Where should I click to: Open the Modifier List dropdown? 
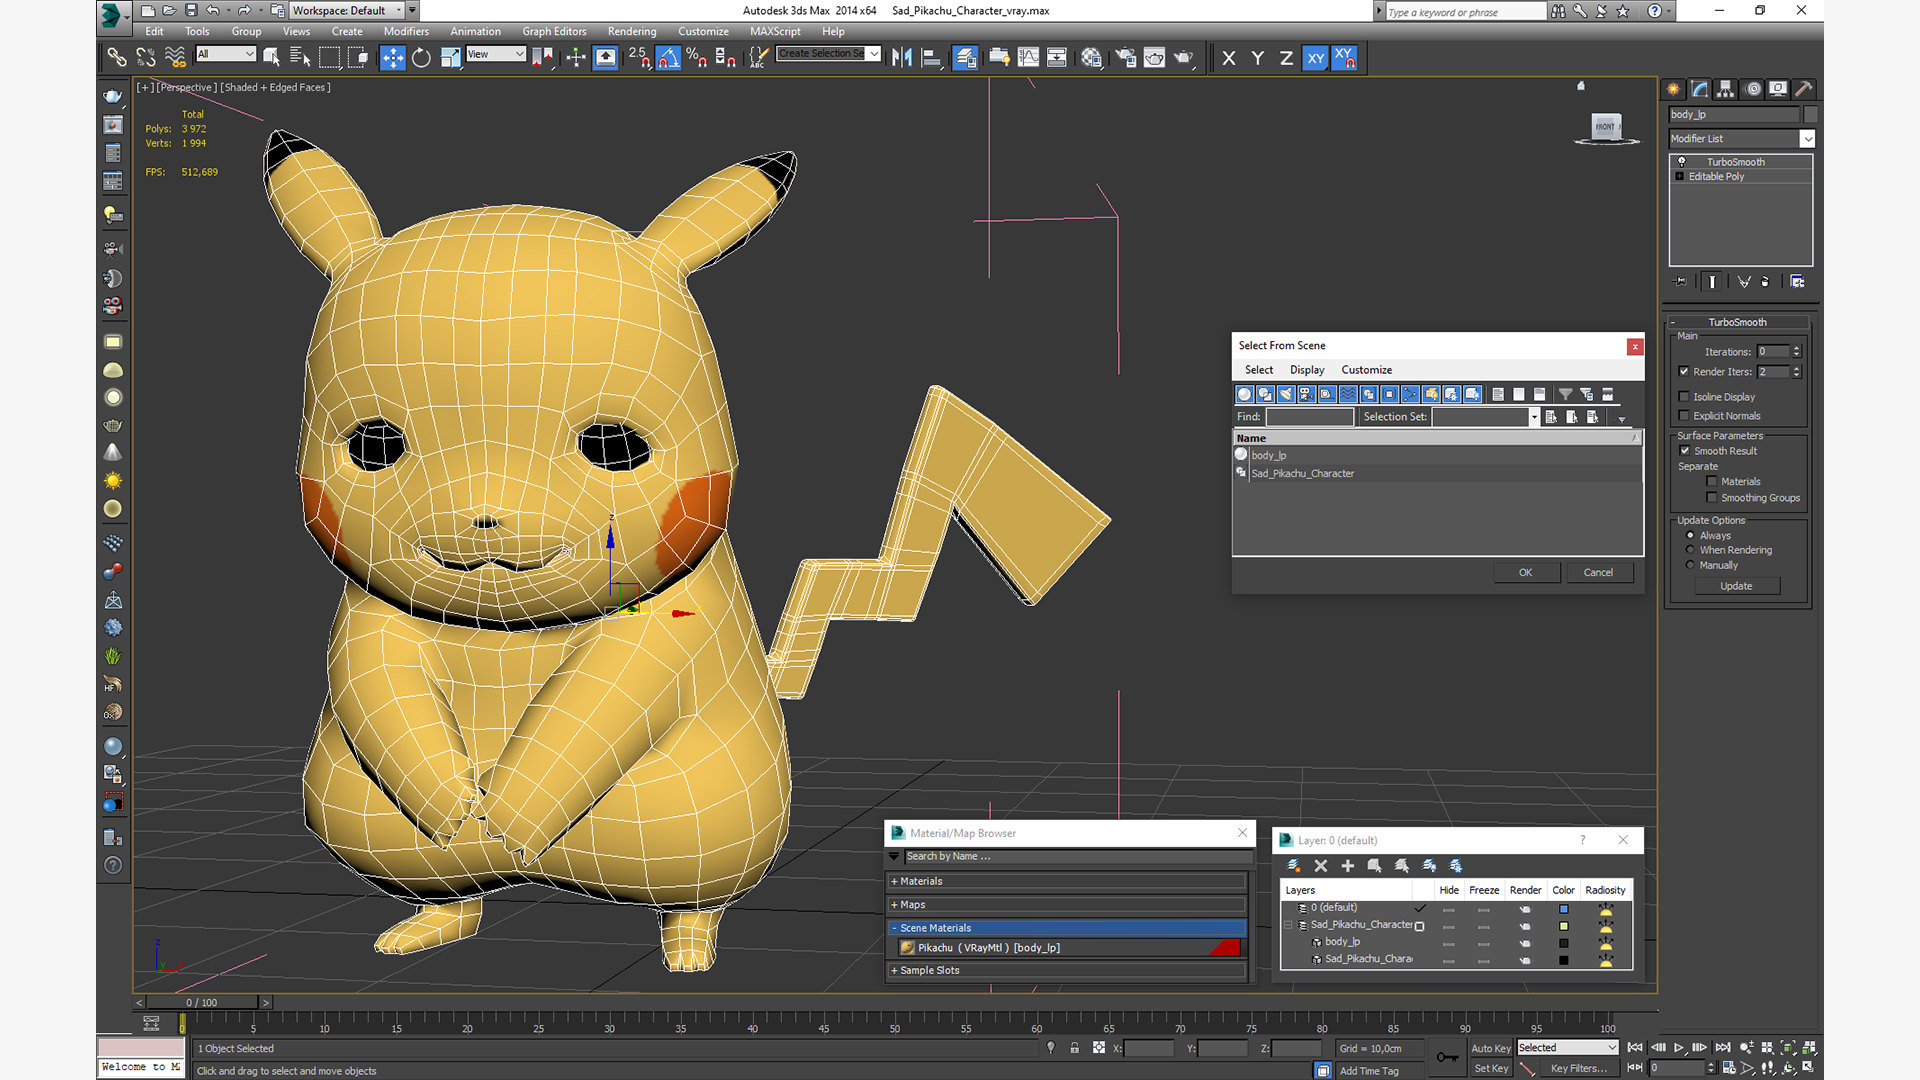coord(1807,139)
